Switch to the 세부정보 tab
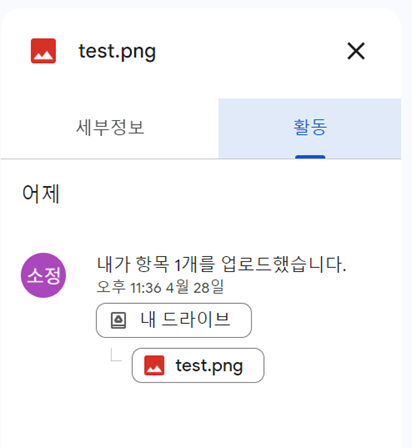Viewport: 412px width, 448px height. (x=110, y=128)
